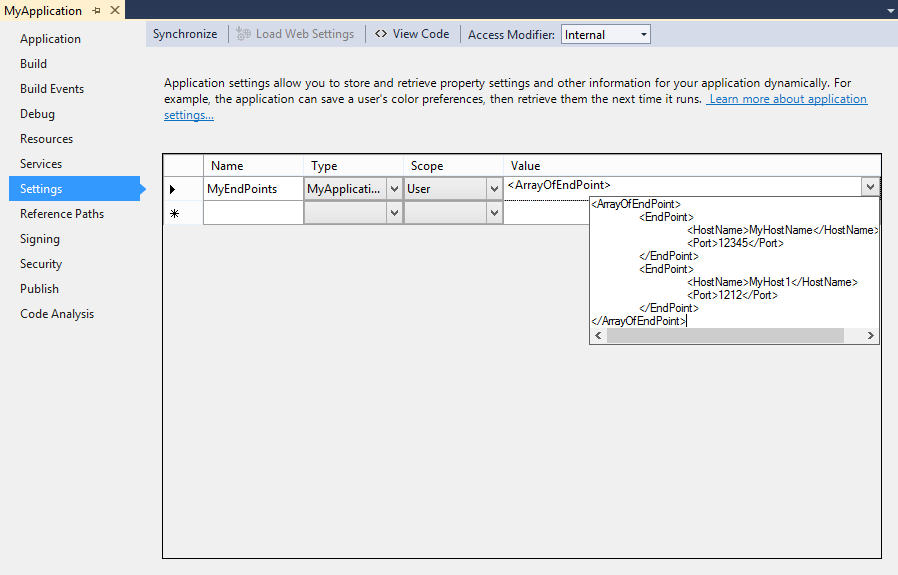Select the MyEndPoints row header arrow
This screenshot has width=898, height=575.
point(183,189)
